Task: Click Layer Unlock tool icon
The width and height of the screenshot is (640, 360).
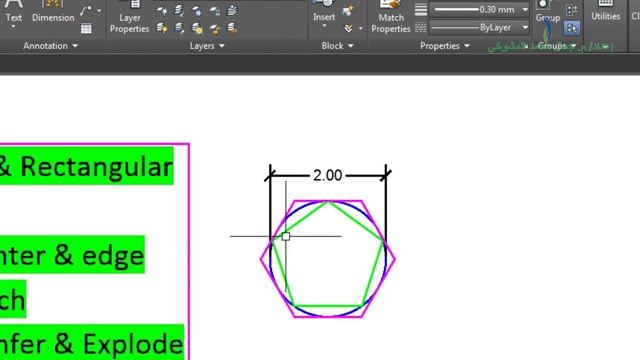Action: coord(214,28)
